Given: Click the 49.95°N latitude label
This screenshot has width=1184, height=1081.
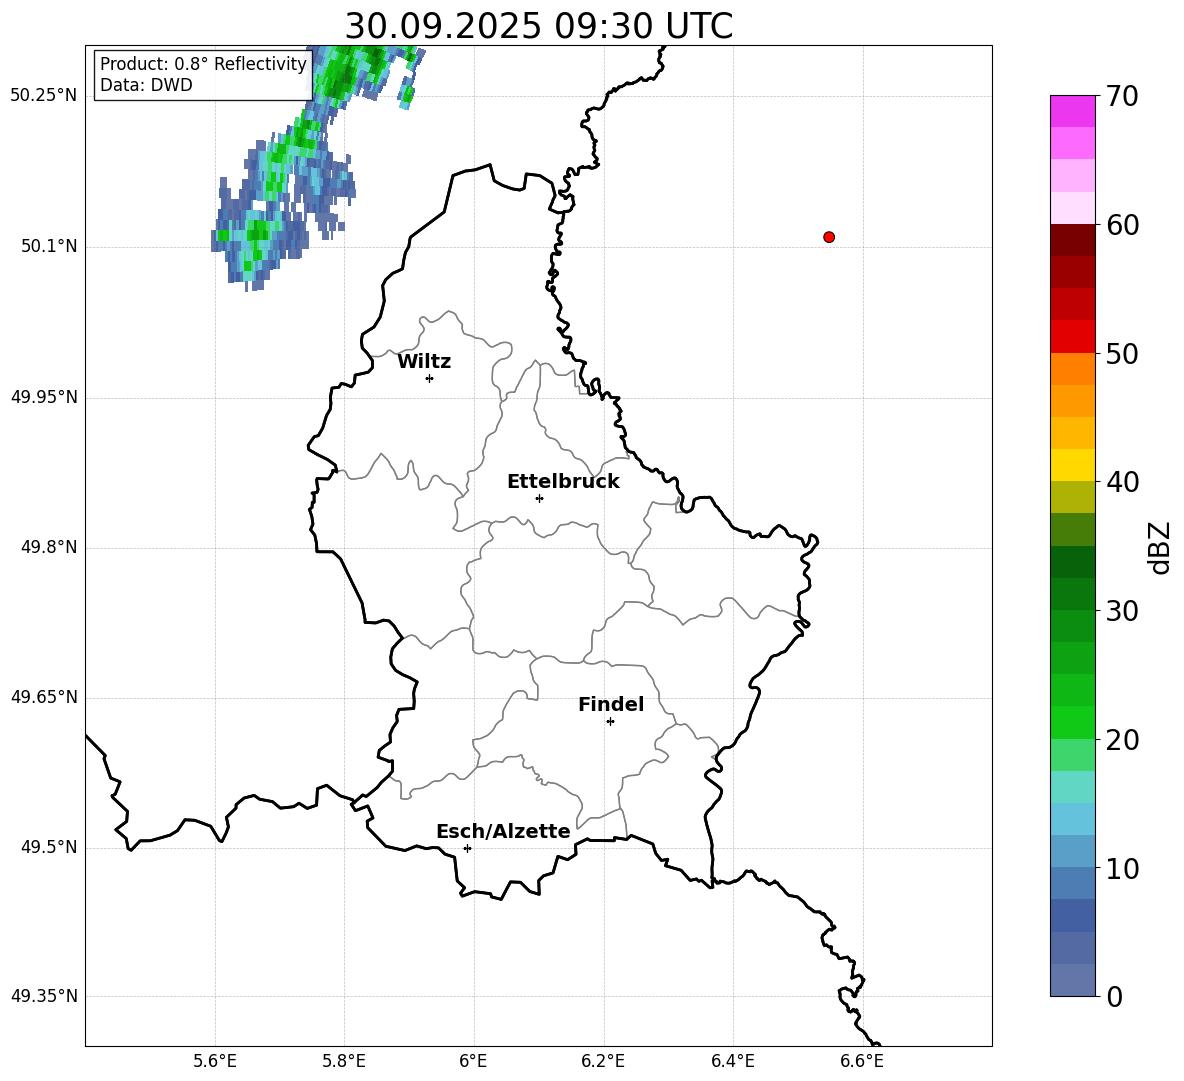Looking at the screenshot, I should [44, 397].
